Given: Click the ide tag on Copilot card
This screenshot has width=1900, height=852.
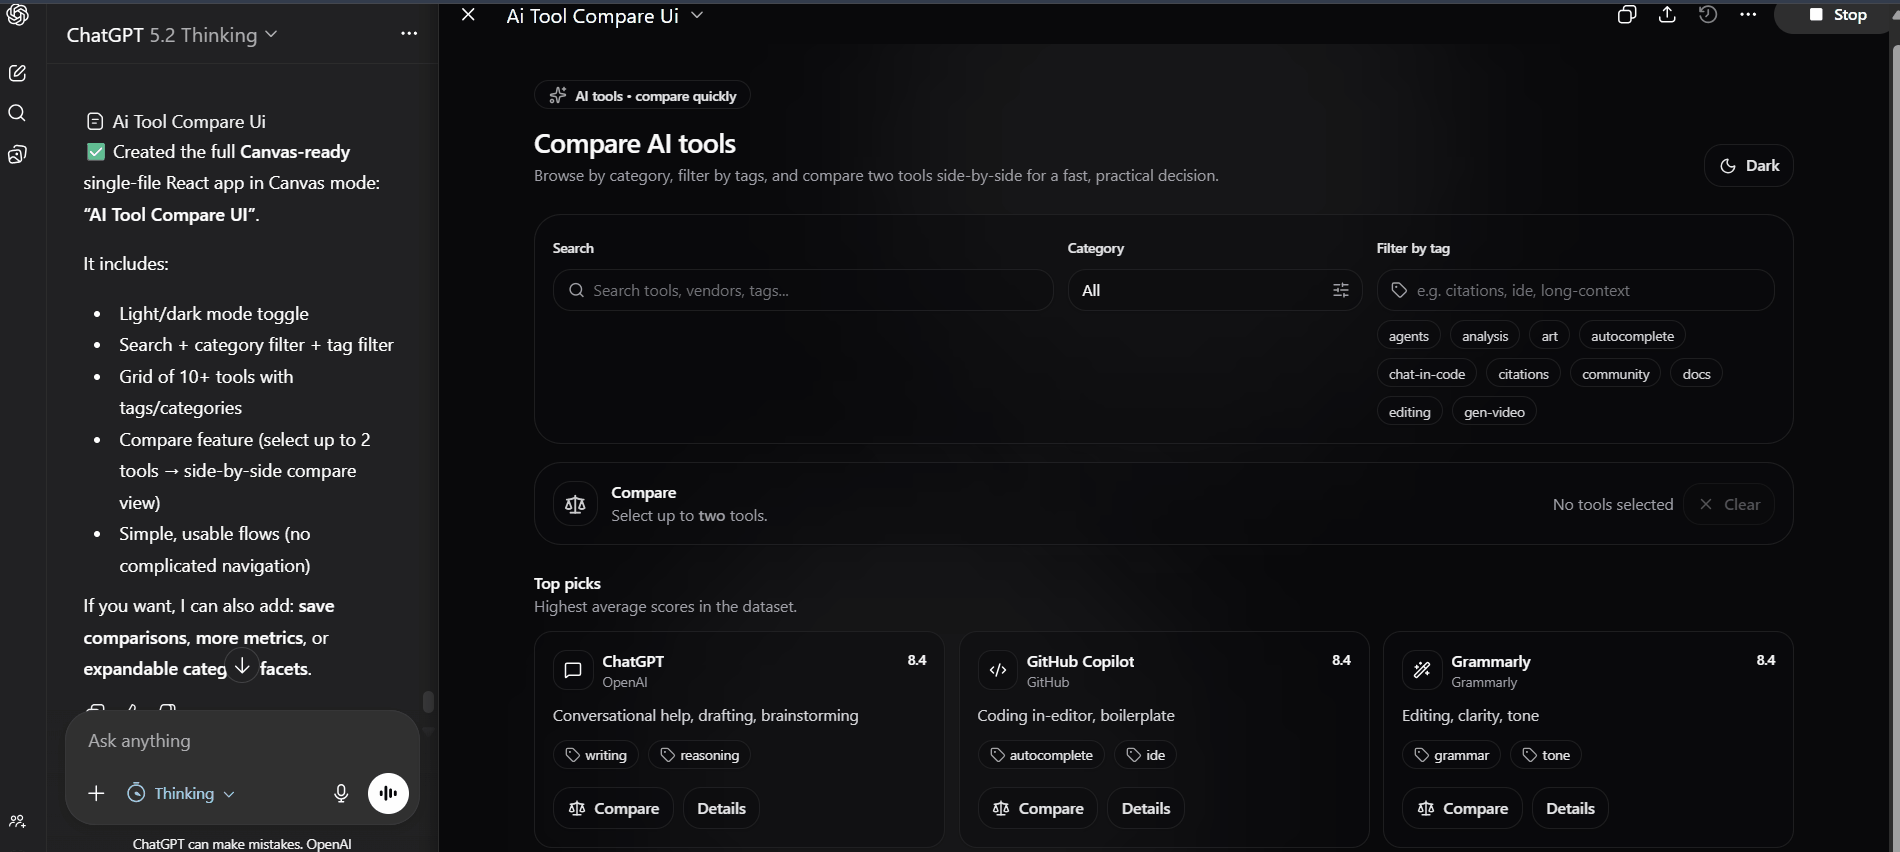Looking at the screenshot, I should pos(1146,755).
